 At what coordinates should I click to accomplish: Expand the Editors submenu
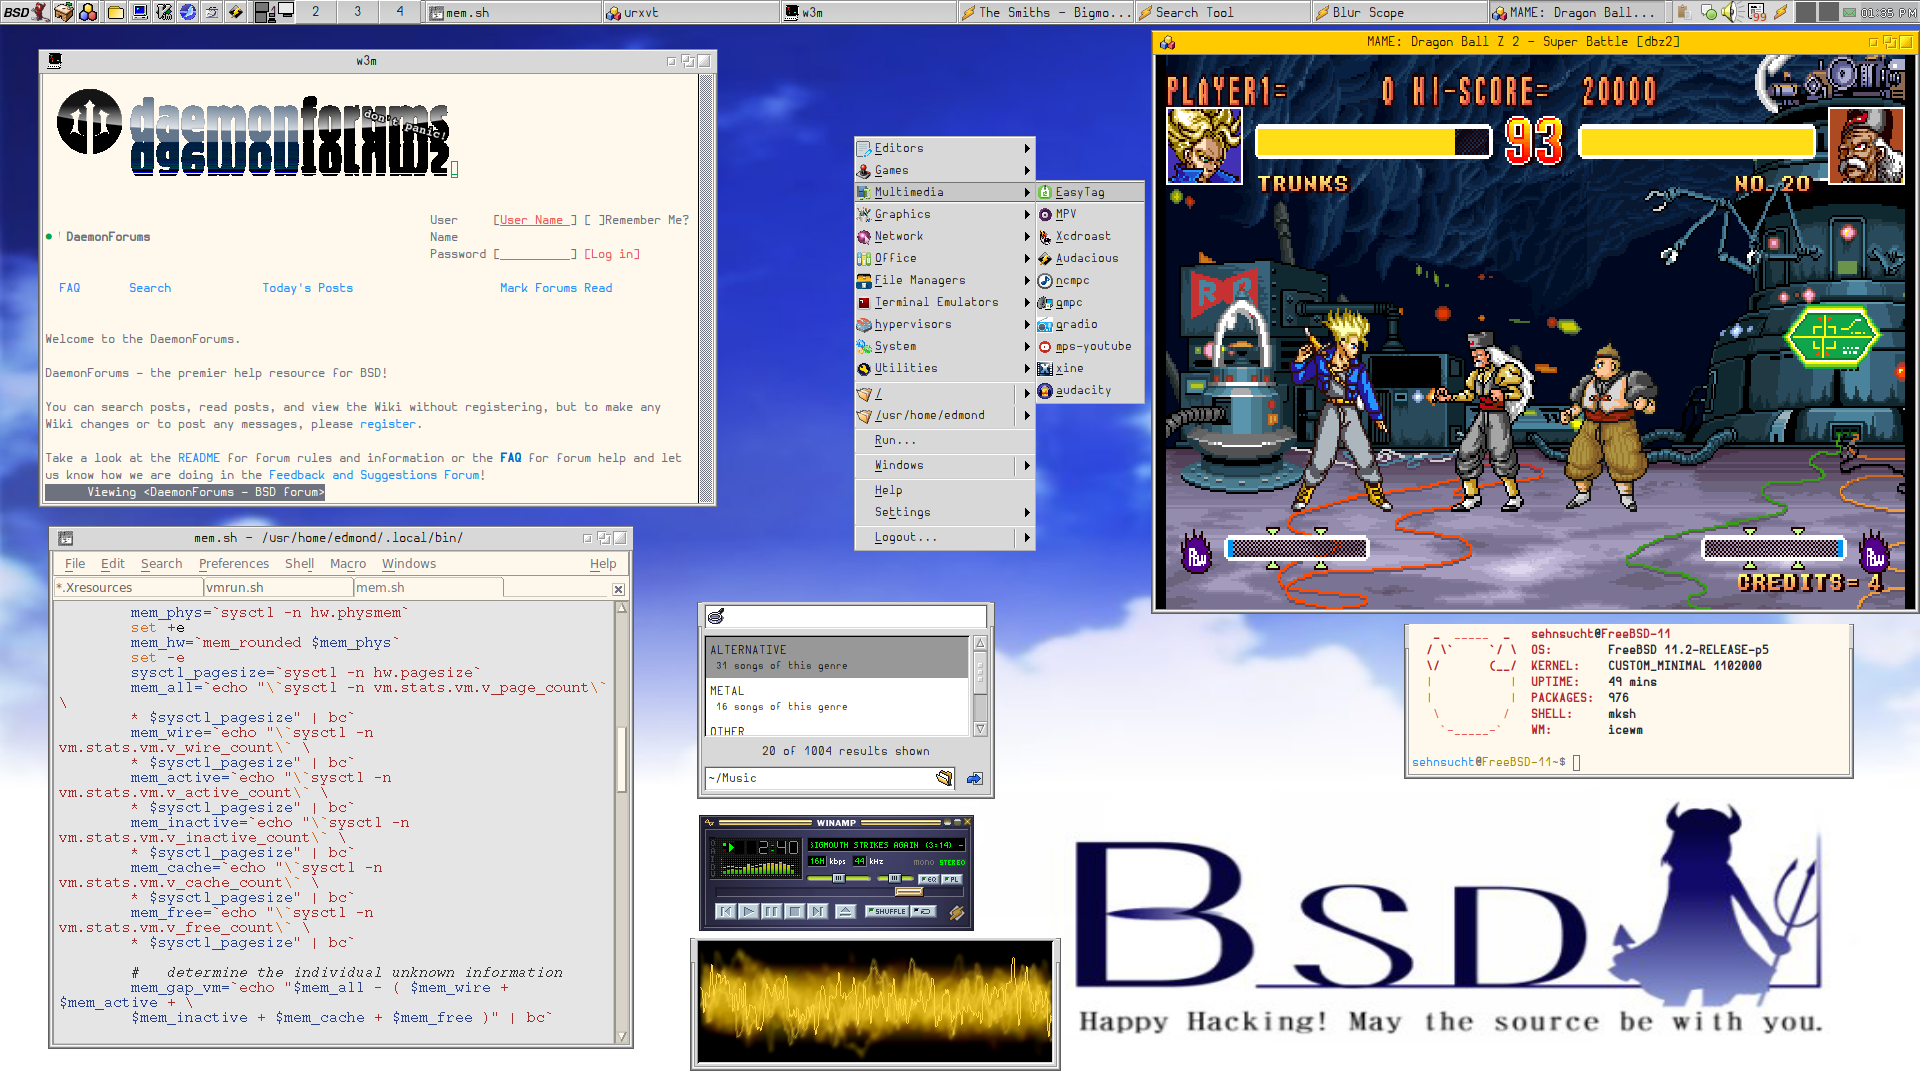click(x=944, y=148)
